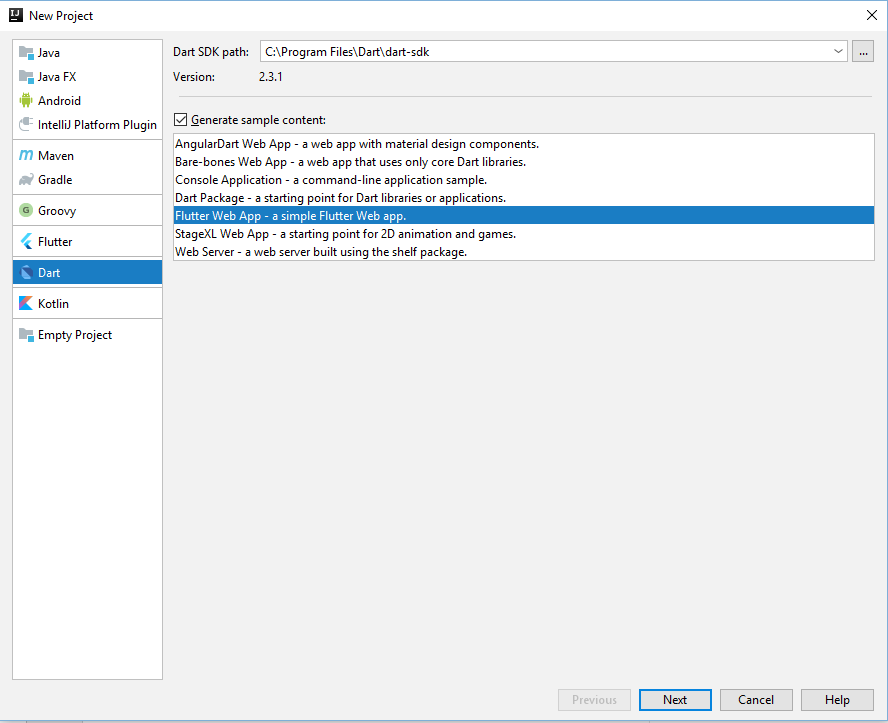Select Java FX project type label
888x723 pixels.
[x=57, y=76]
